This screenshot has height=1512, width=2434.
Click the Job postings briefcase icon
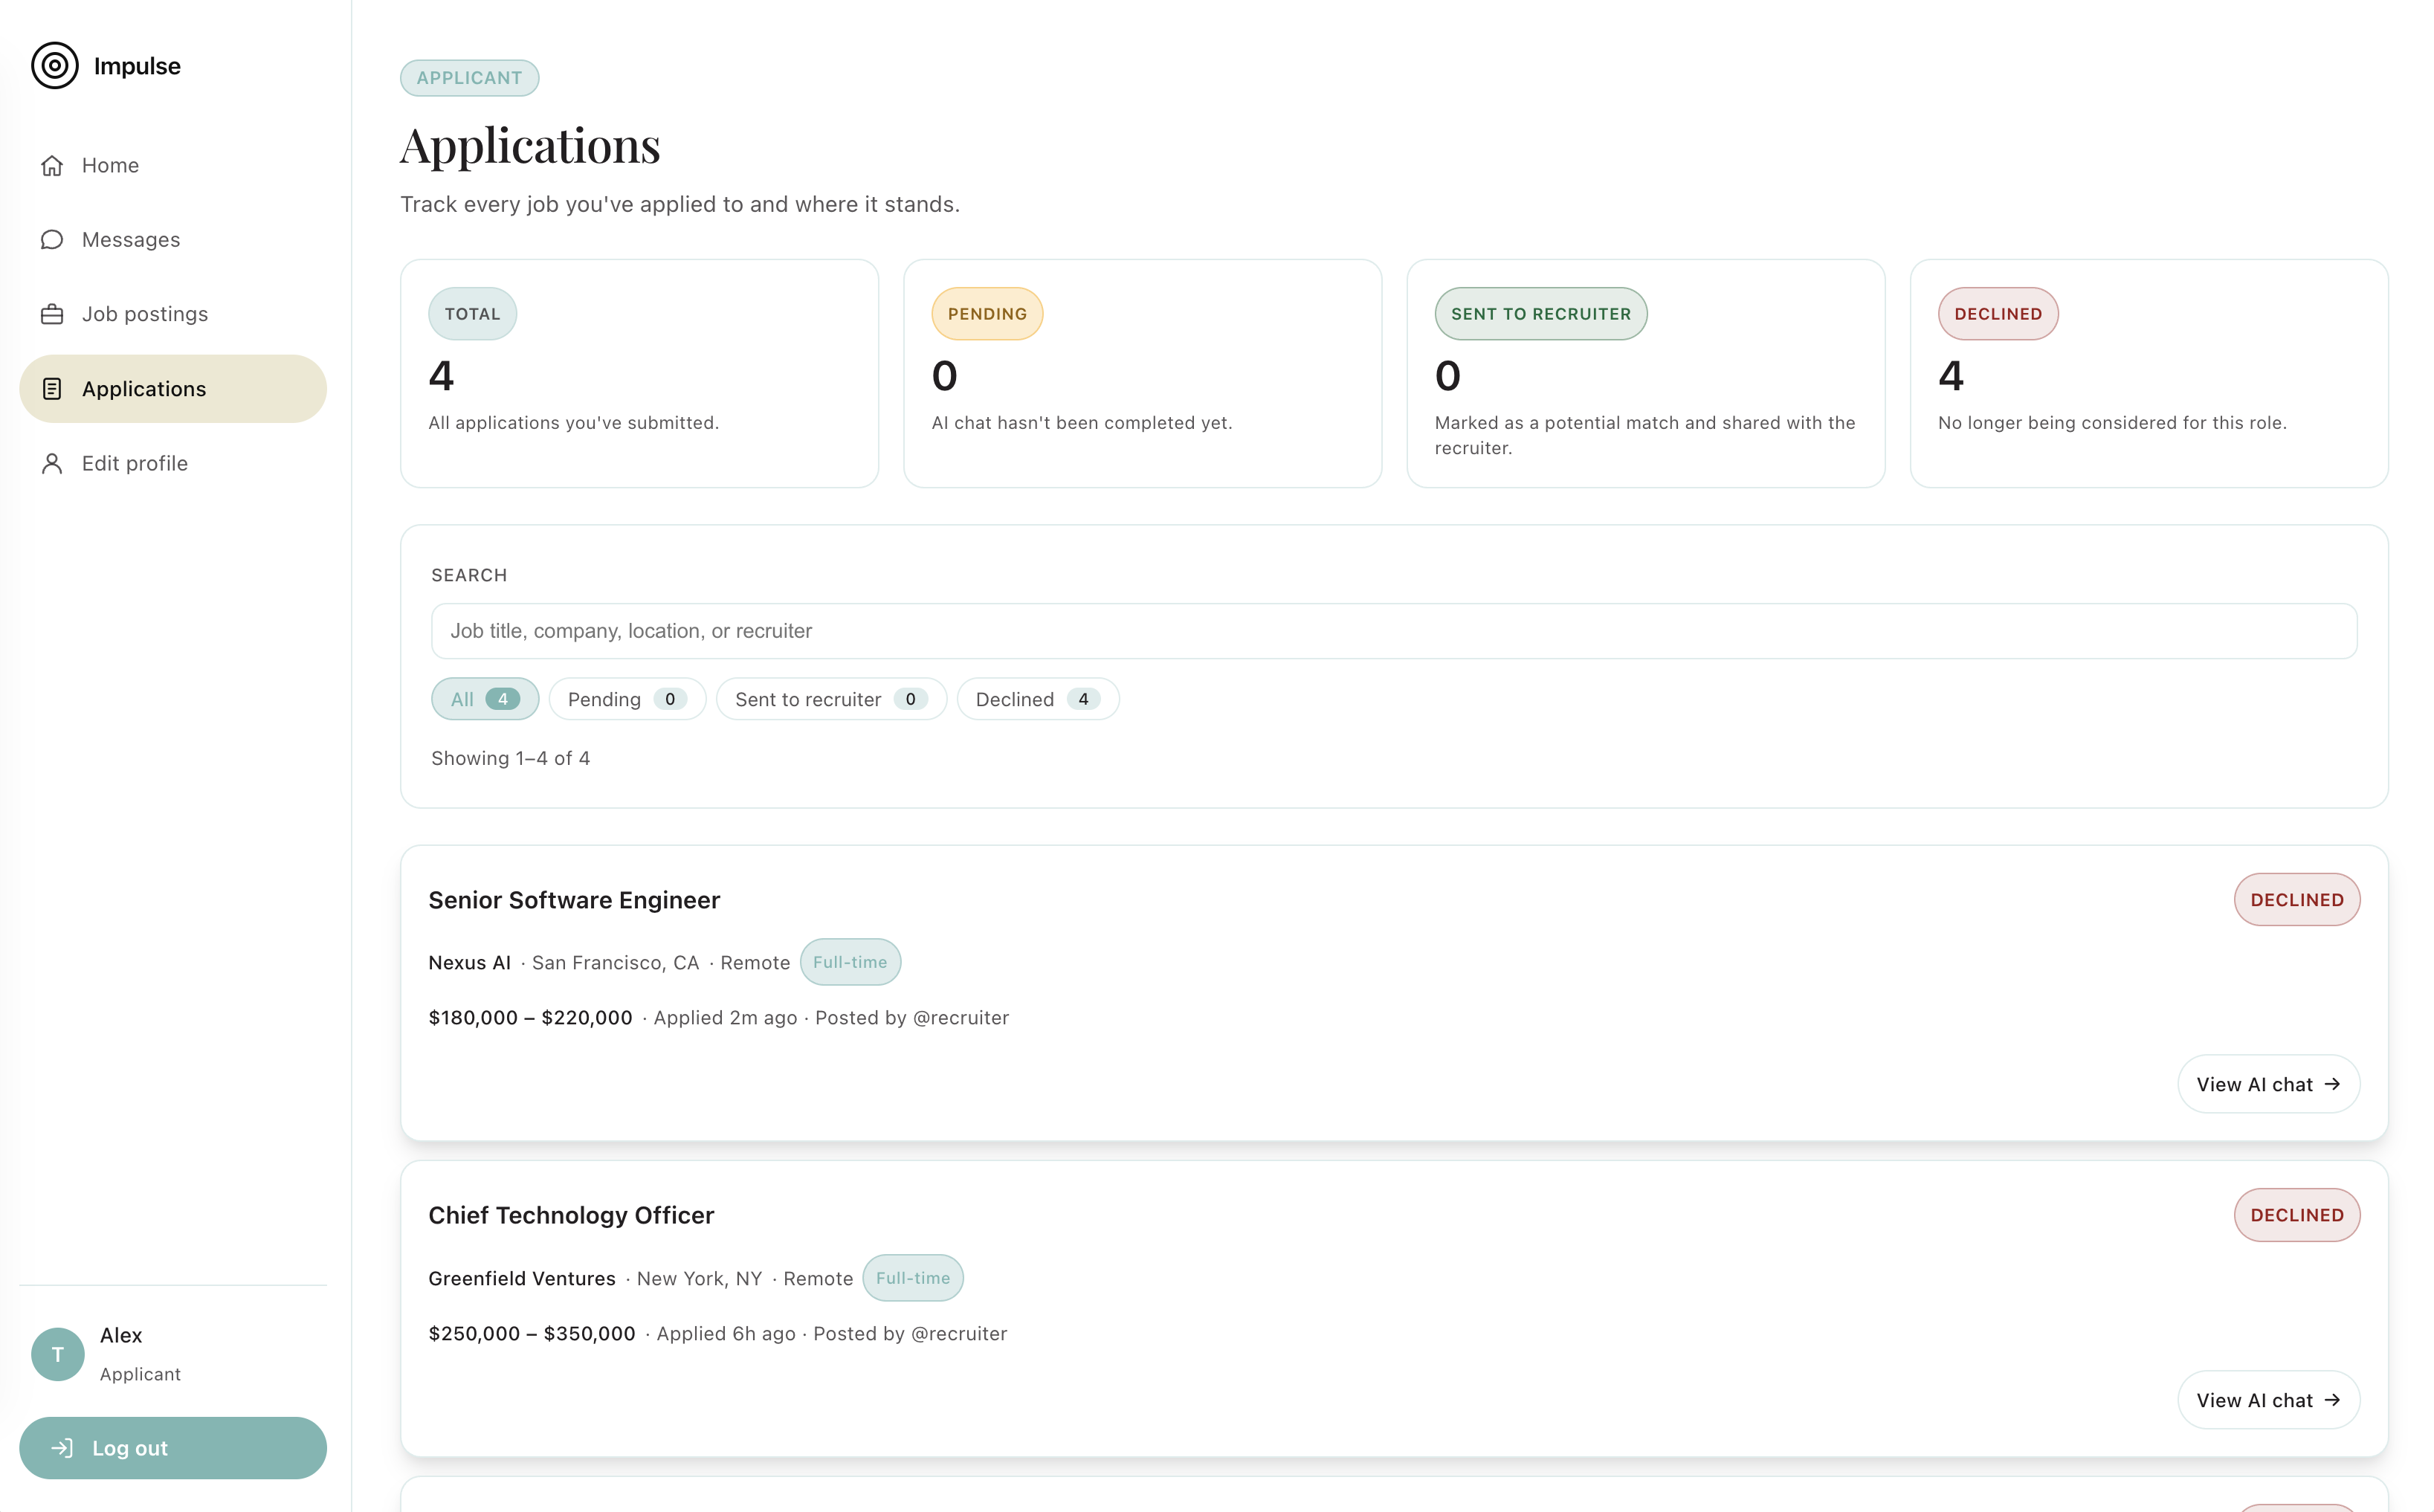click(52, 314)
